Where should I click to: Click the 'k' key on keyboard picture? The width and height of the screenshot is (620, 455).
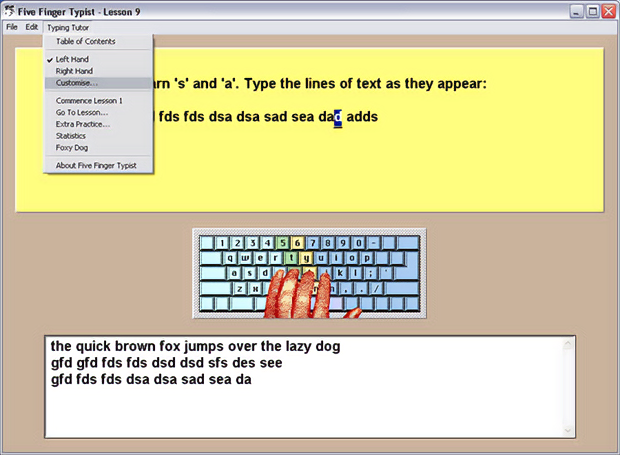click(340, 273)
